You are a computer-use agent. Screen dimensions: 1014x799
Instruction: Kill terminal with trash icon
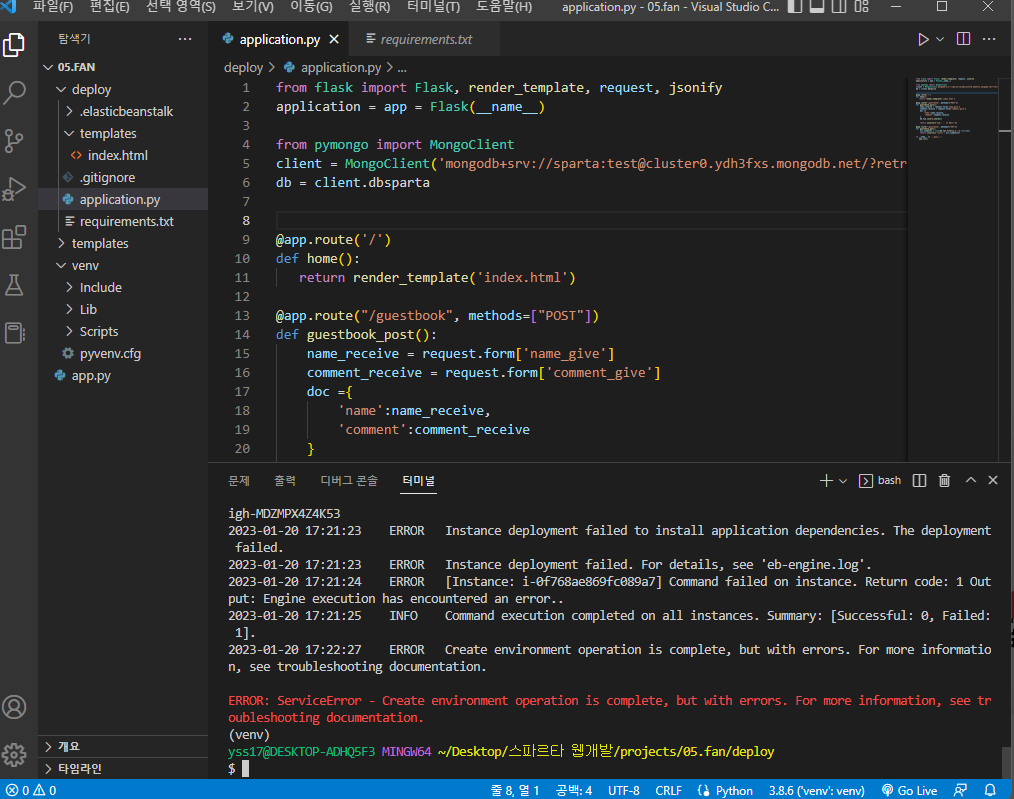pyautogui.click(x=944, y=480)
